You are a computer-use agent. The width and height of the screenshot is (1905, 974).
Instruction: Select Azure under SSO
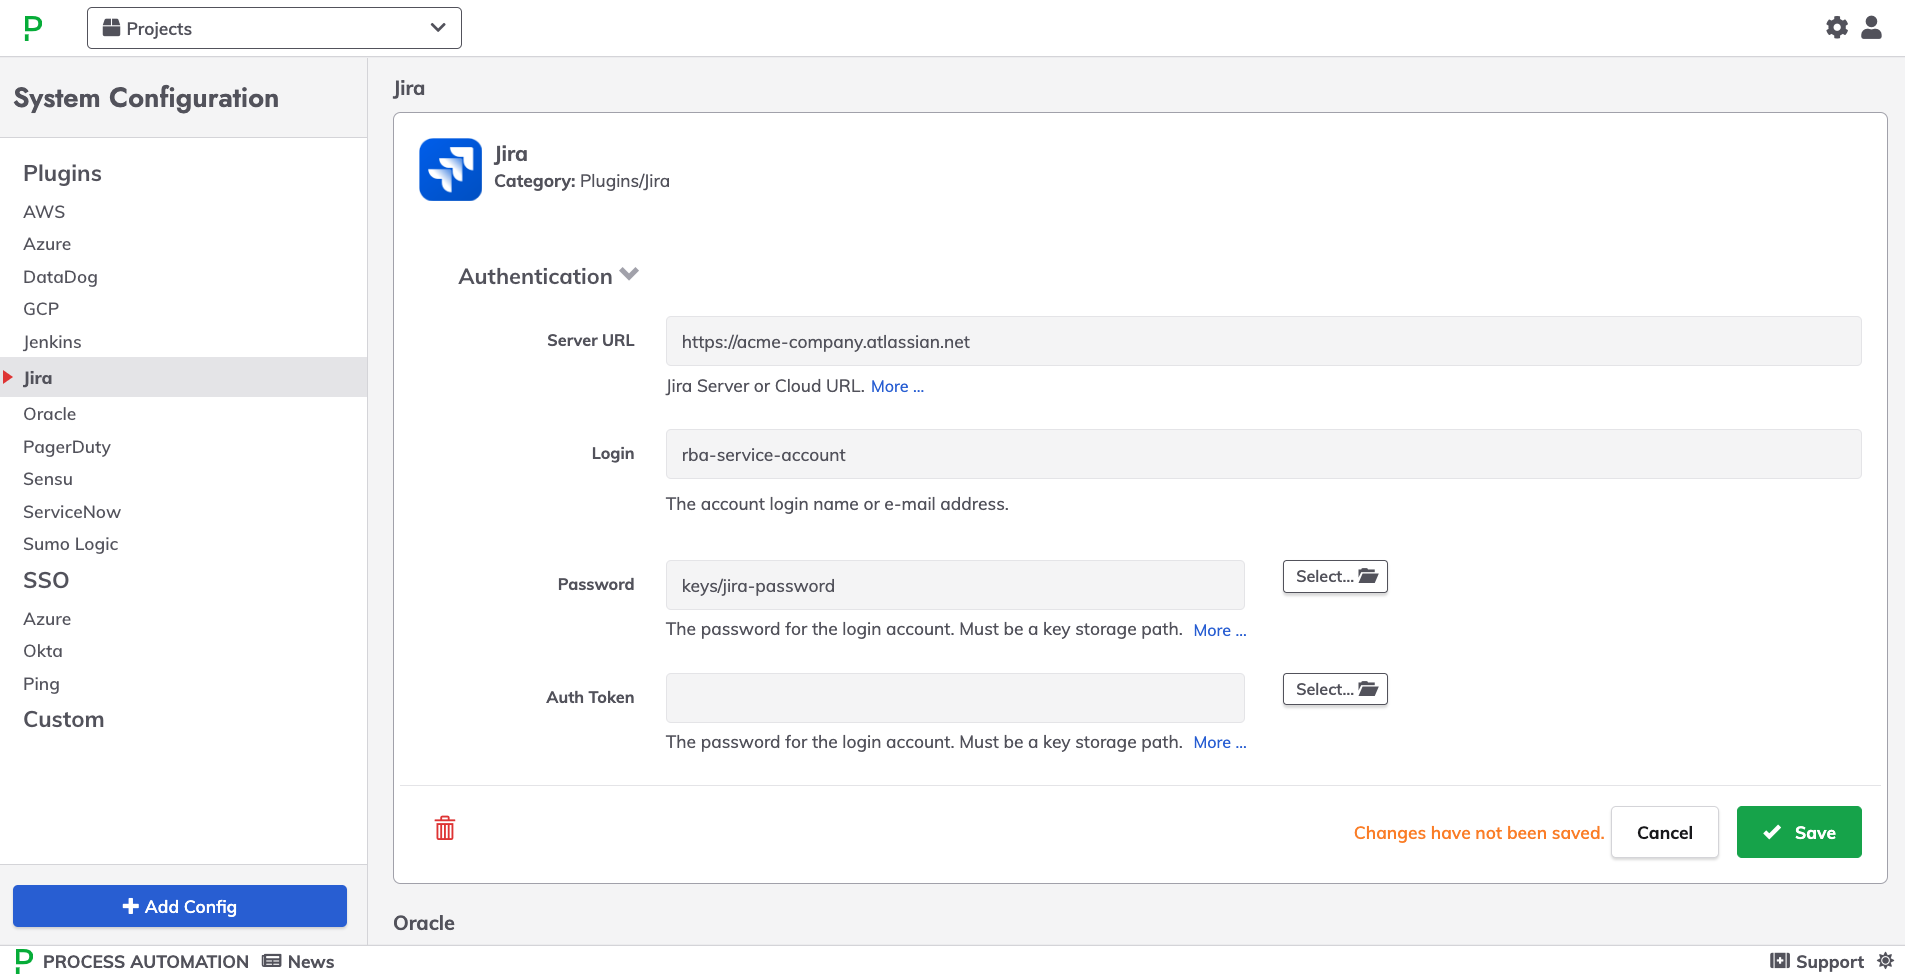click(x=47, y=619)
